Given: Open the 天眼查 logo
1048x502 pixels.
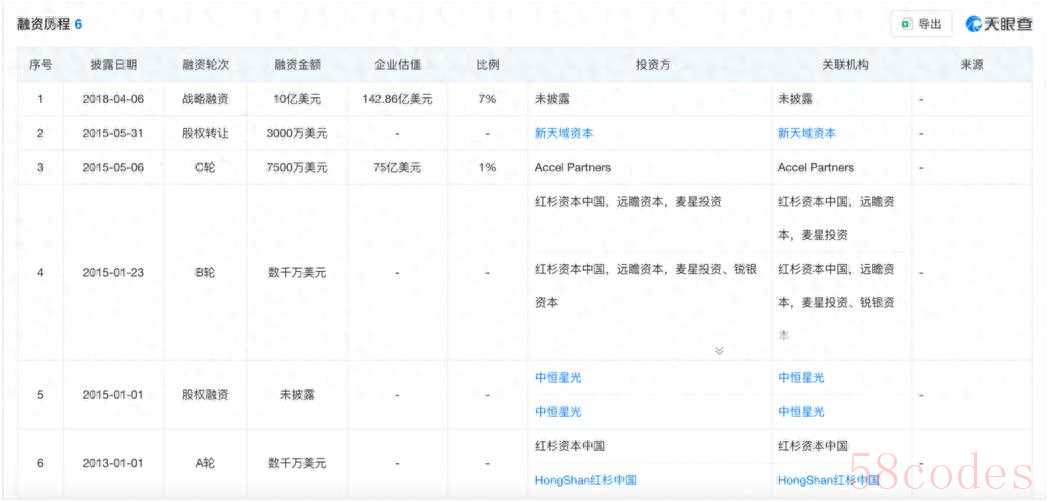Looking at the screenshot, I should coord(998,24).
